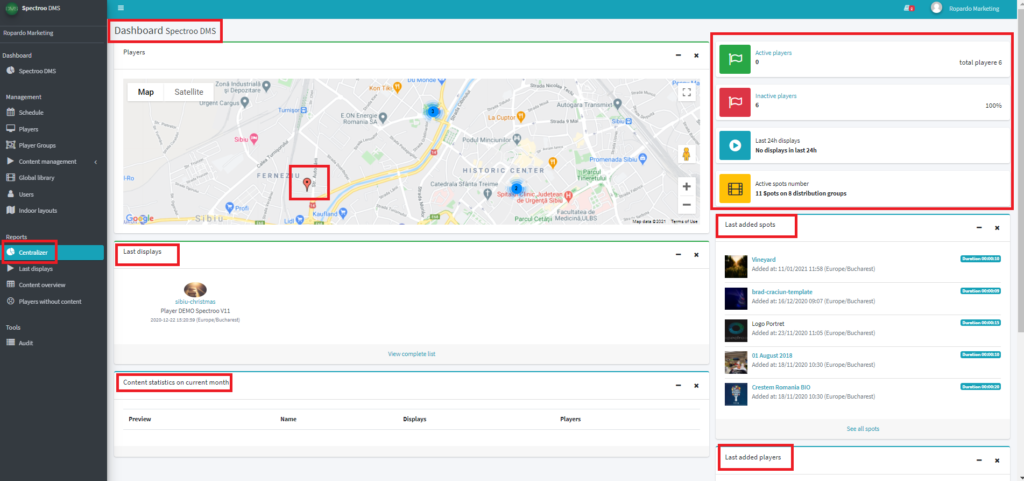Collapse the Last added players panel
The height and width of the screenshot is (481, 1024).
[979, 460]
